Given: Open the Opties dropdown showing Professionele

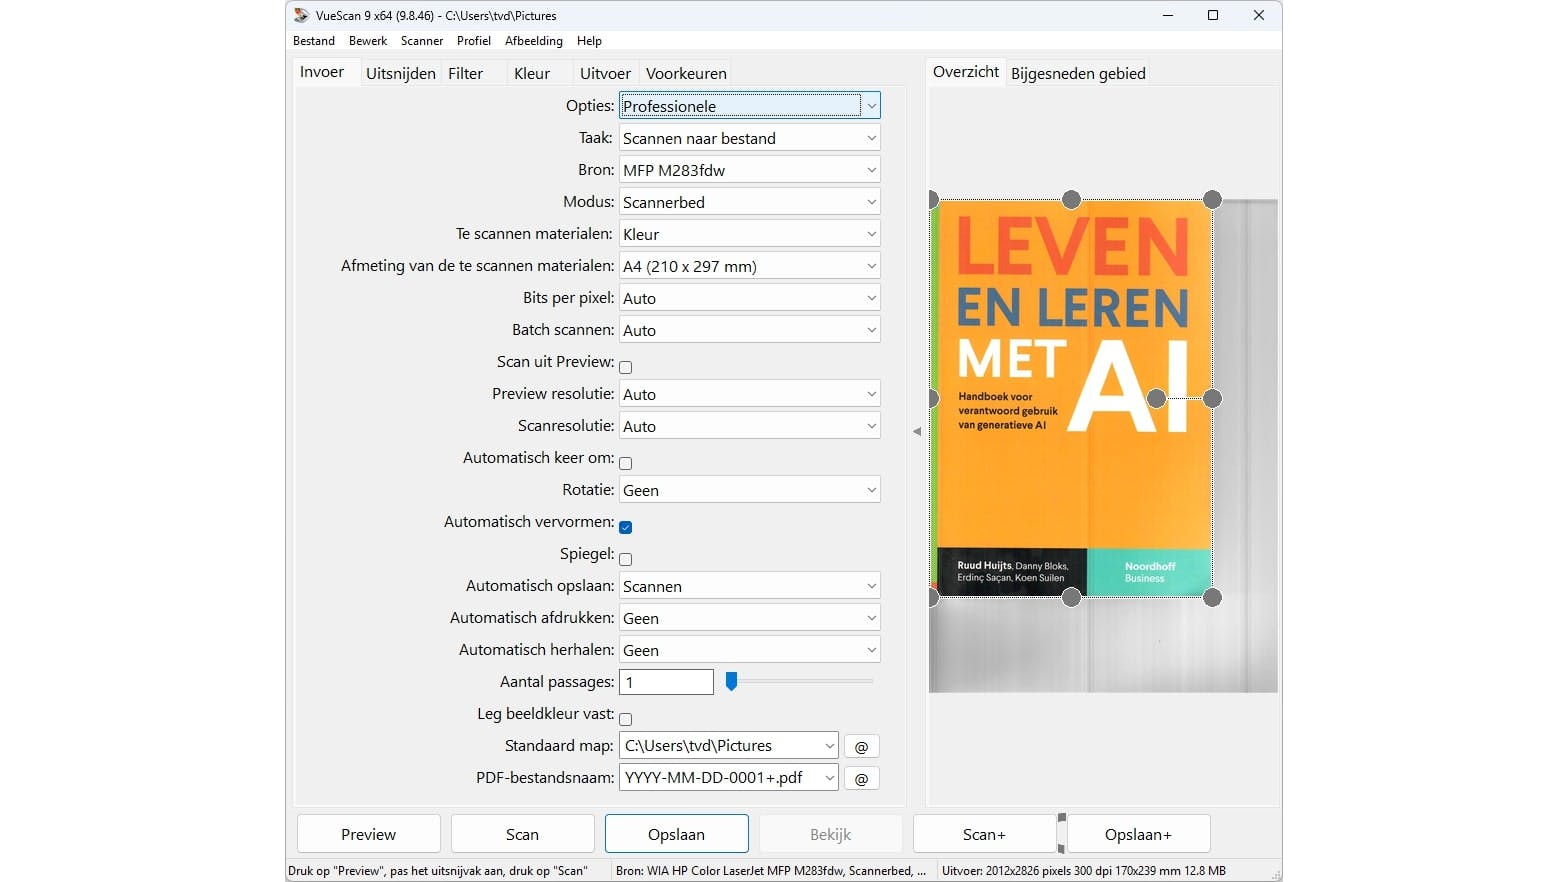Looking at the screenshot, I should 750,106.
